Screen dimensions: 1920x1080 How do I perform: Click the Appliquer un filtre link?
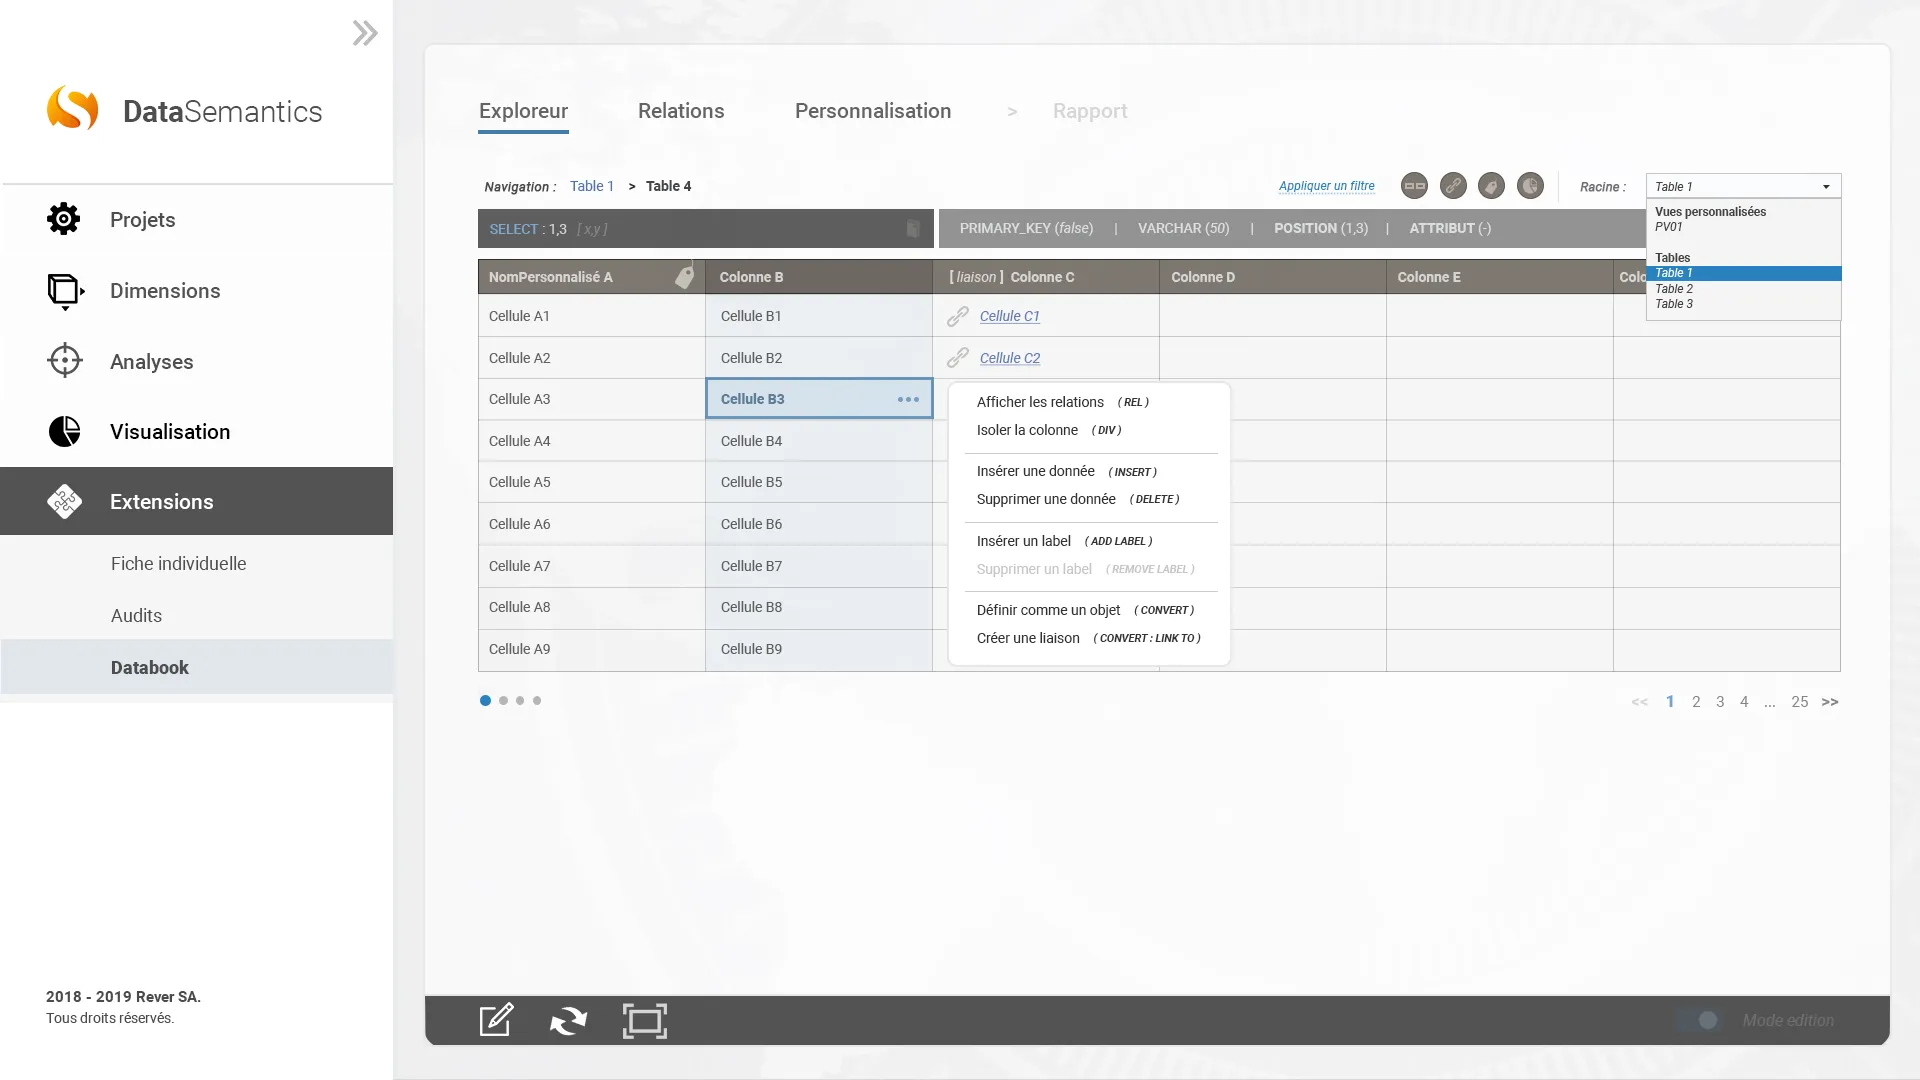click(x=1326, y=186)
